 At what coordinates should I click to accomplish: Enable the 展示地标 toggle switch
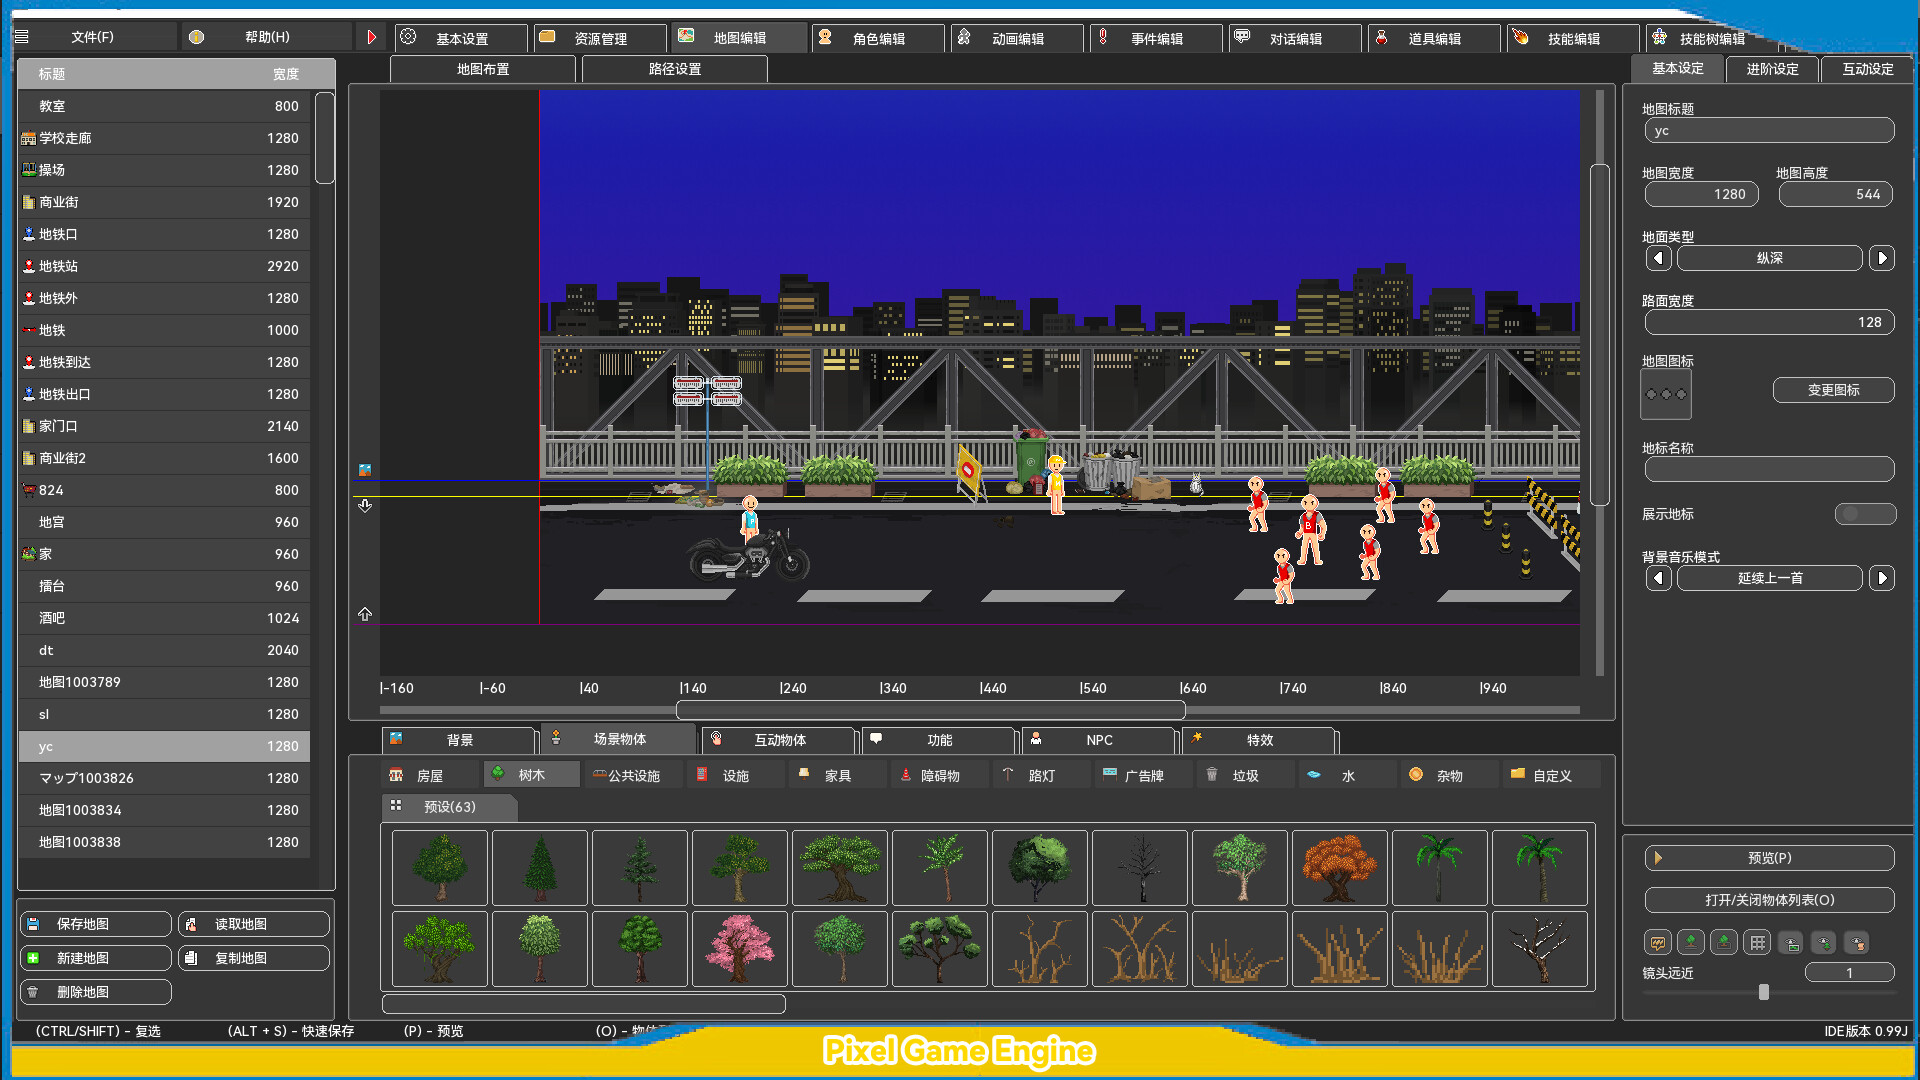pyautogui.click(x=1864, y=514)
